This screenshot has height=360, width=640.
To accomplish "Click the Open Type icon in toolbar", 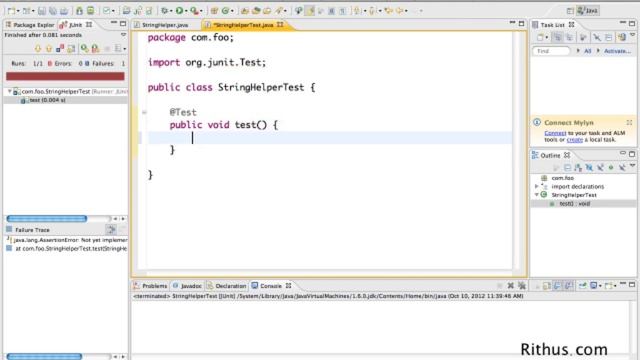I will (x=245, y=11).
